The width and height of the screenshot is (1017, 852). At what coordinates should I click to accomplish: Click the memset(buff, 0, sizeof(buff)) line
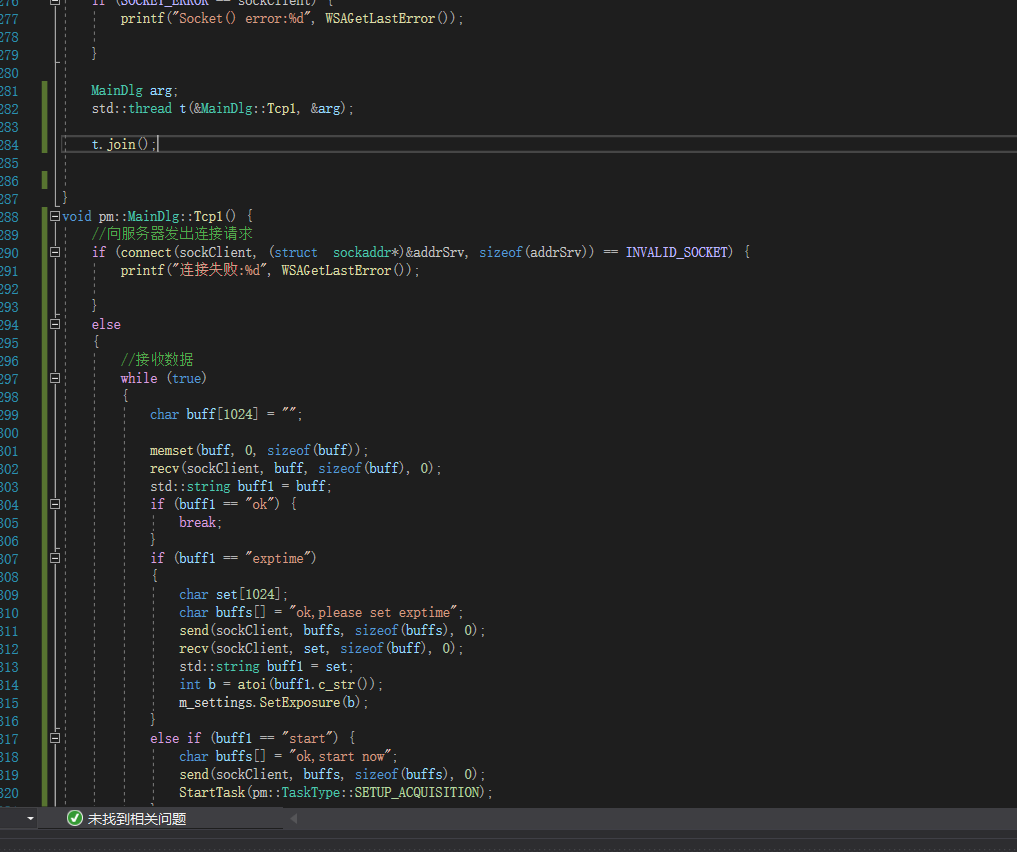pyautogui.click(x=259, y=450)
